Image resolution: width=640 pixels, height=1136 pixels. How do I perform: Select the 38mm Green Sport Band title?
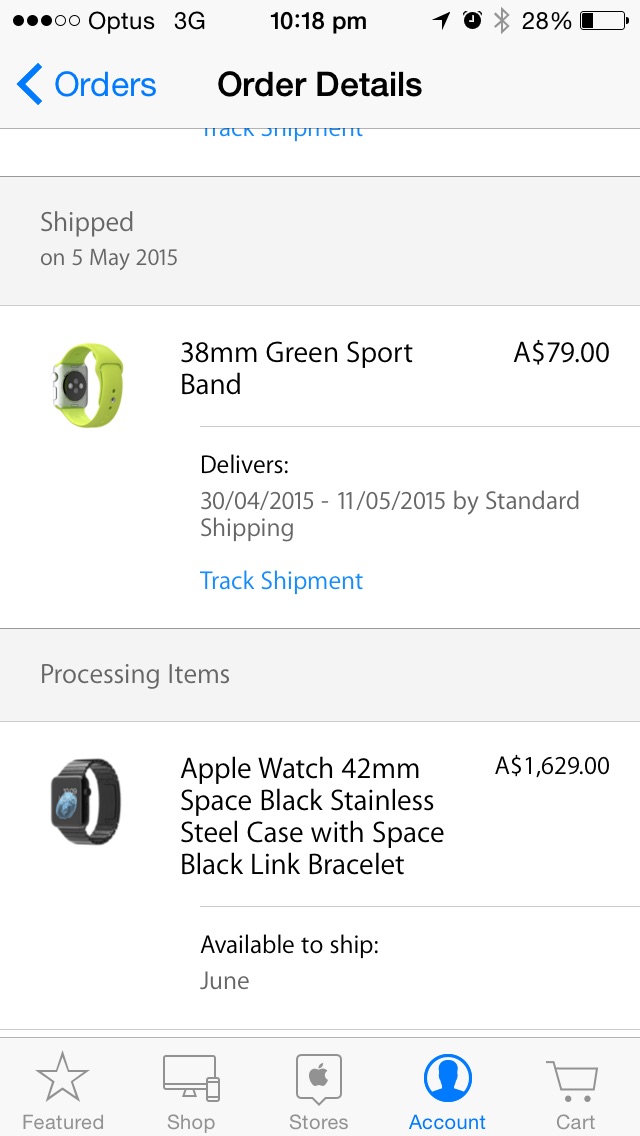[x=296, y=368]
